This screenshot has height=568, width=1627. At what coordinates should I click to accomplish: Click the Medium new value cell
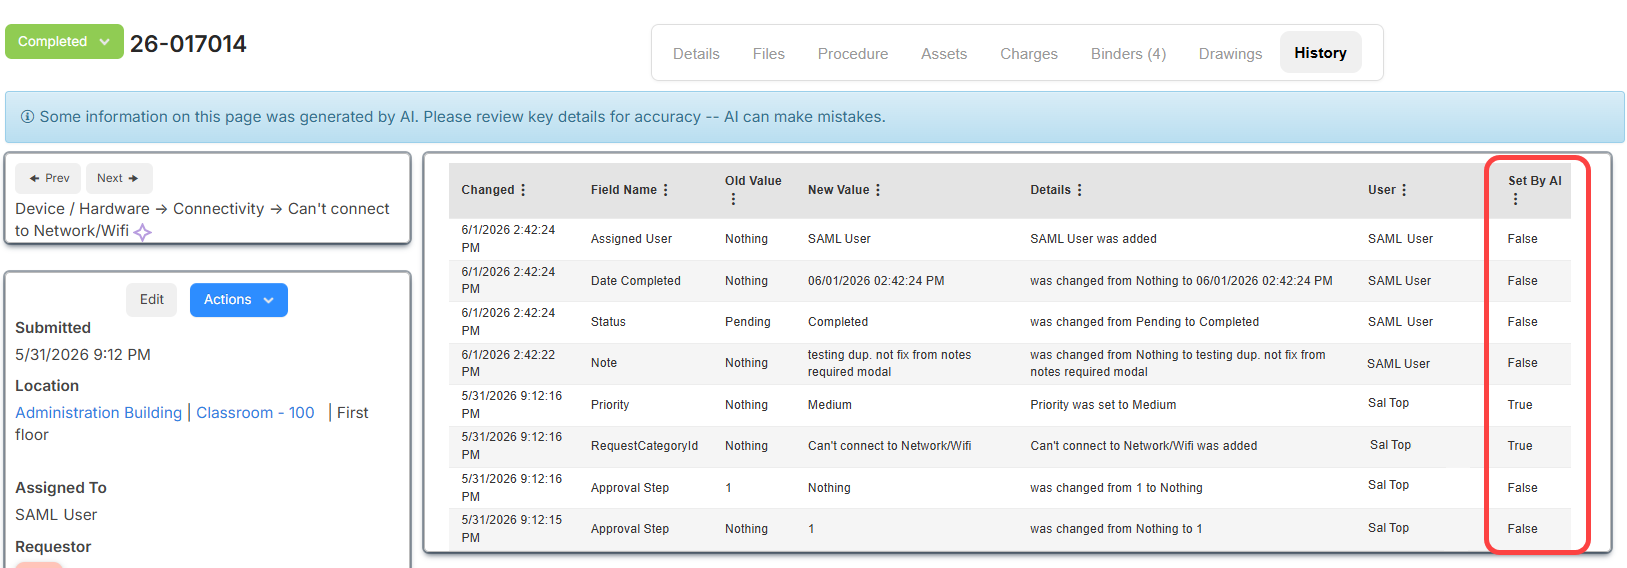830,405
